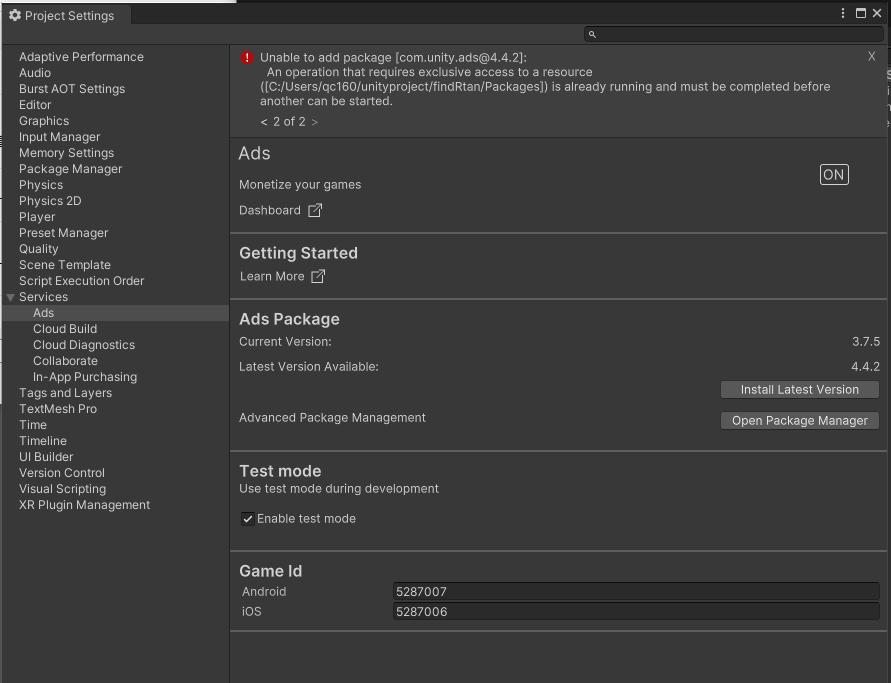The width and height of the screenshot is (891, 683).
Task: Select Cloud Build service
Action: coord(65,329)
